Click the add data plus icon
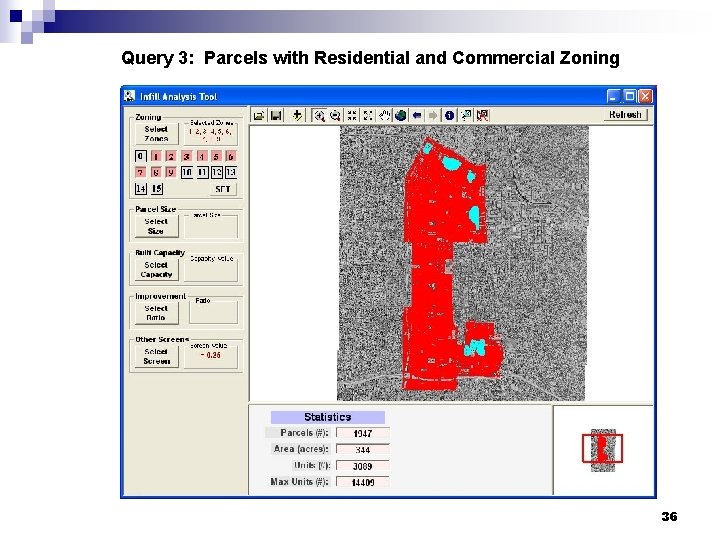 pos(297,115)
